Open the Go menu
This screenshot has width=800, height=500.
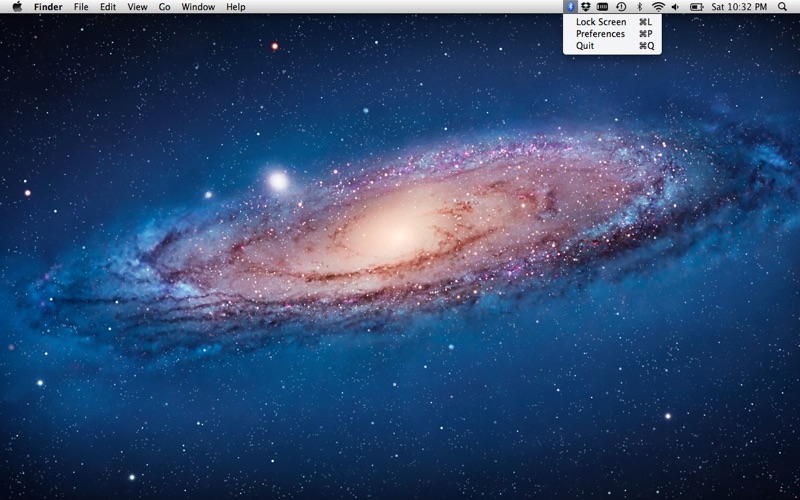tap(164, 7)
